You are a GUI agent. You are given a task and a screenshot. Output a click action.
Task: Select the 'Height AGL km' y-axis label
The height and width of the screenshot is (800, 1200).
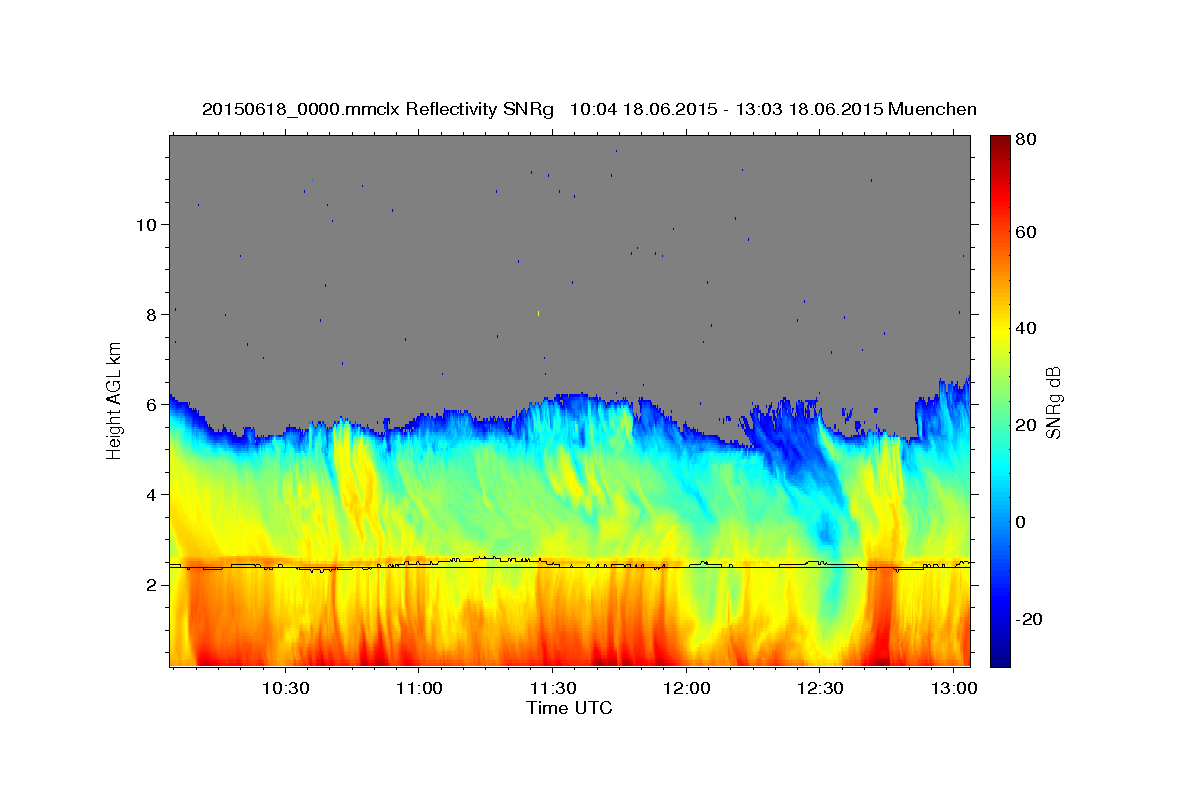pyautogui.click(x=115, y=400)
